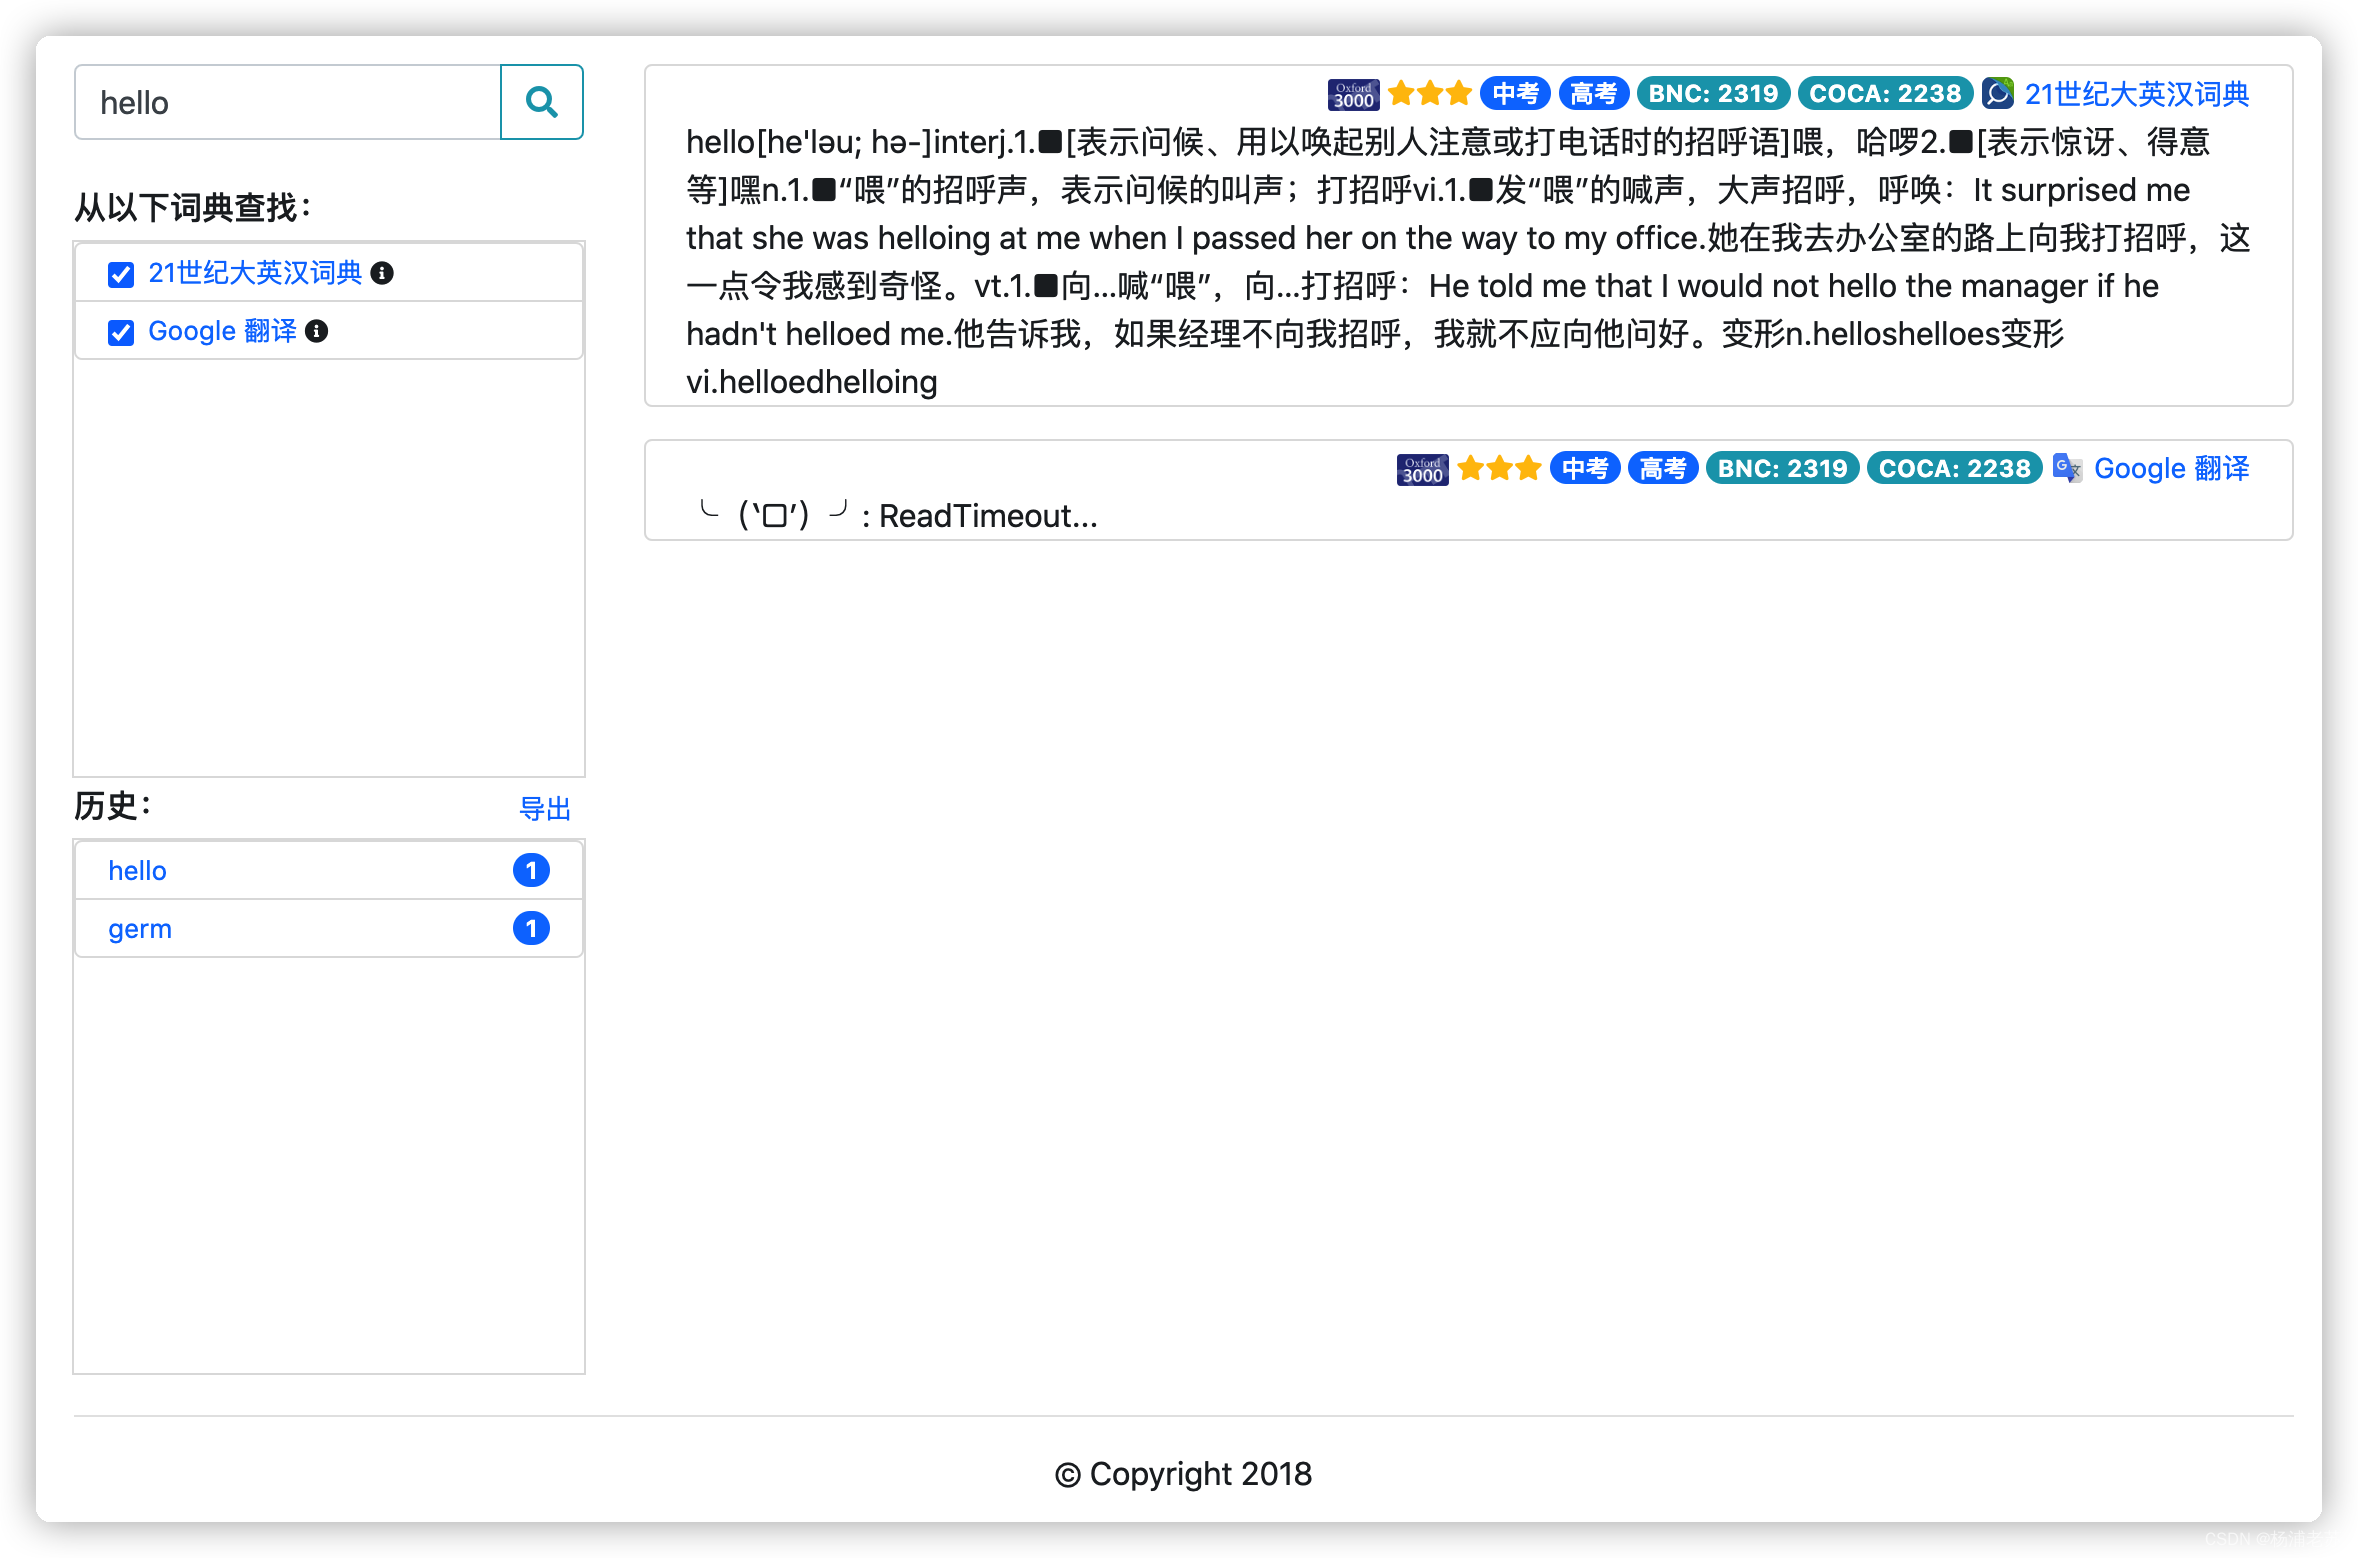Open Google 翻译 link in dictionary list
Viewport: 2358px width, 1558px height.
pos(222,331)
